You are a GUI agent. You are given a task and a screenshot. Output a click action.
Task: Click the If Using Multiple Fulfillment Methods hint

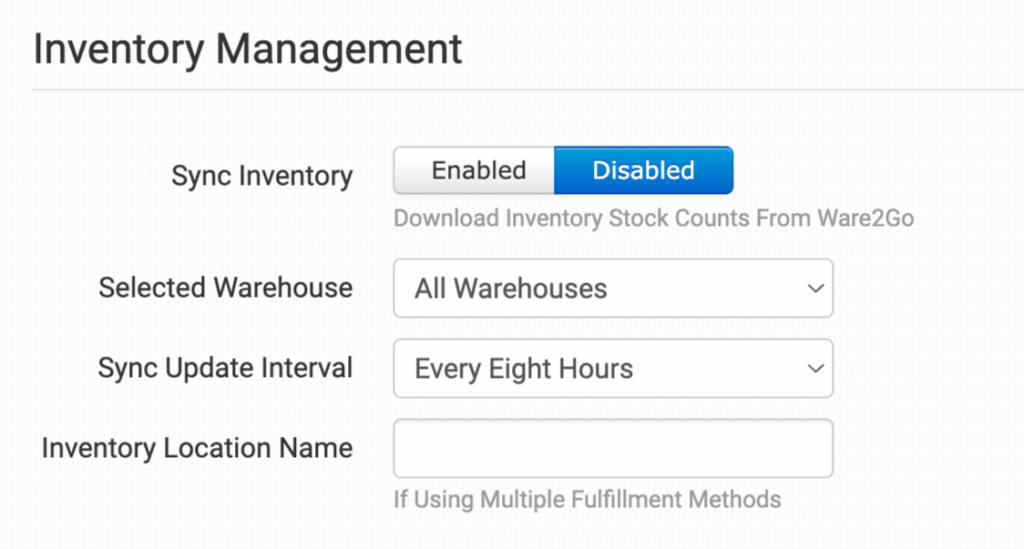(x=587, y=498)
